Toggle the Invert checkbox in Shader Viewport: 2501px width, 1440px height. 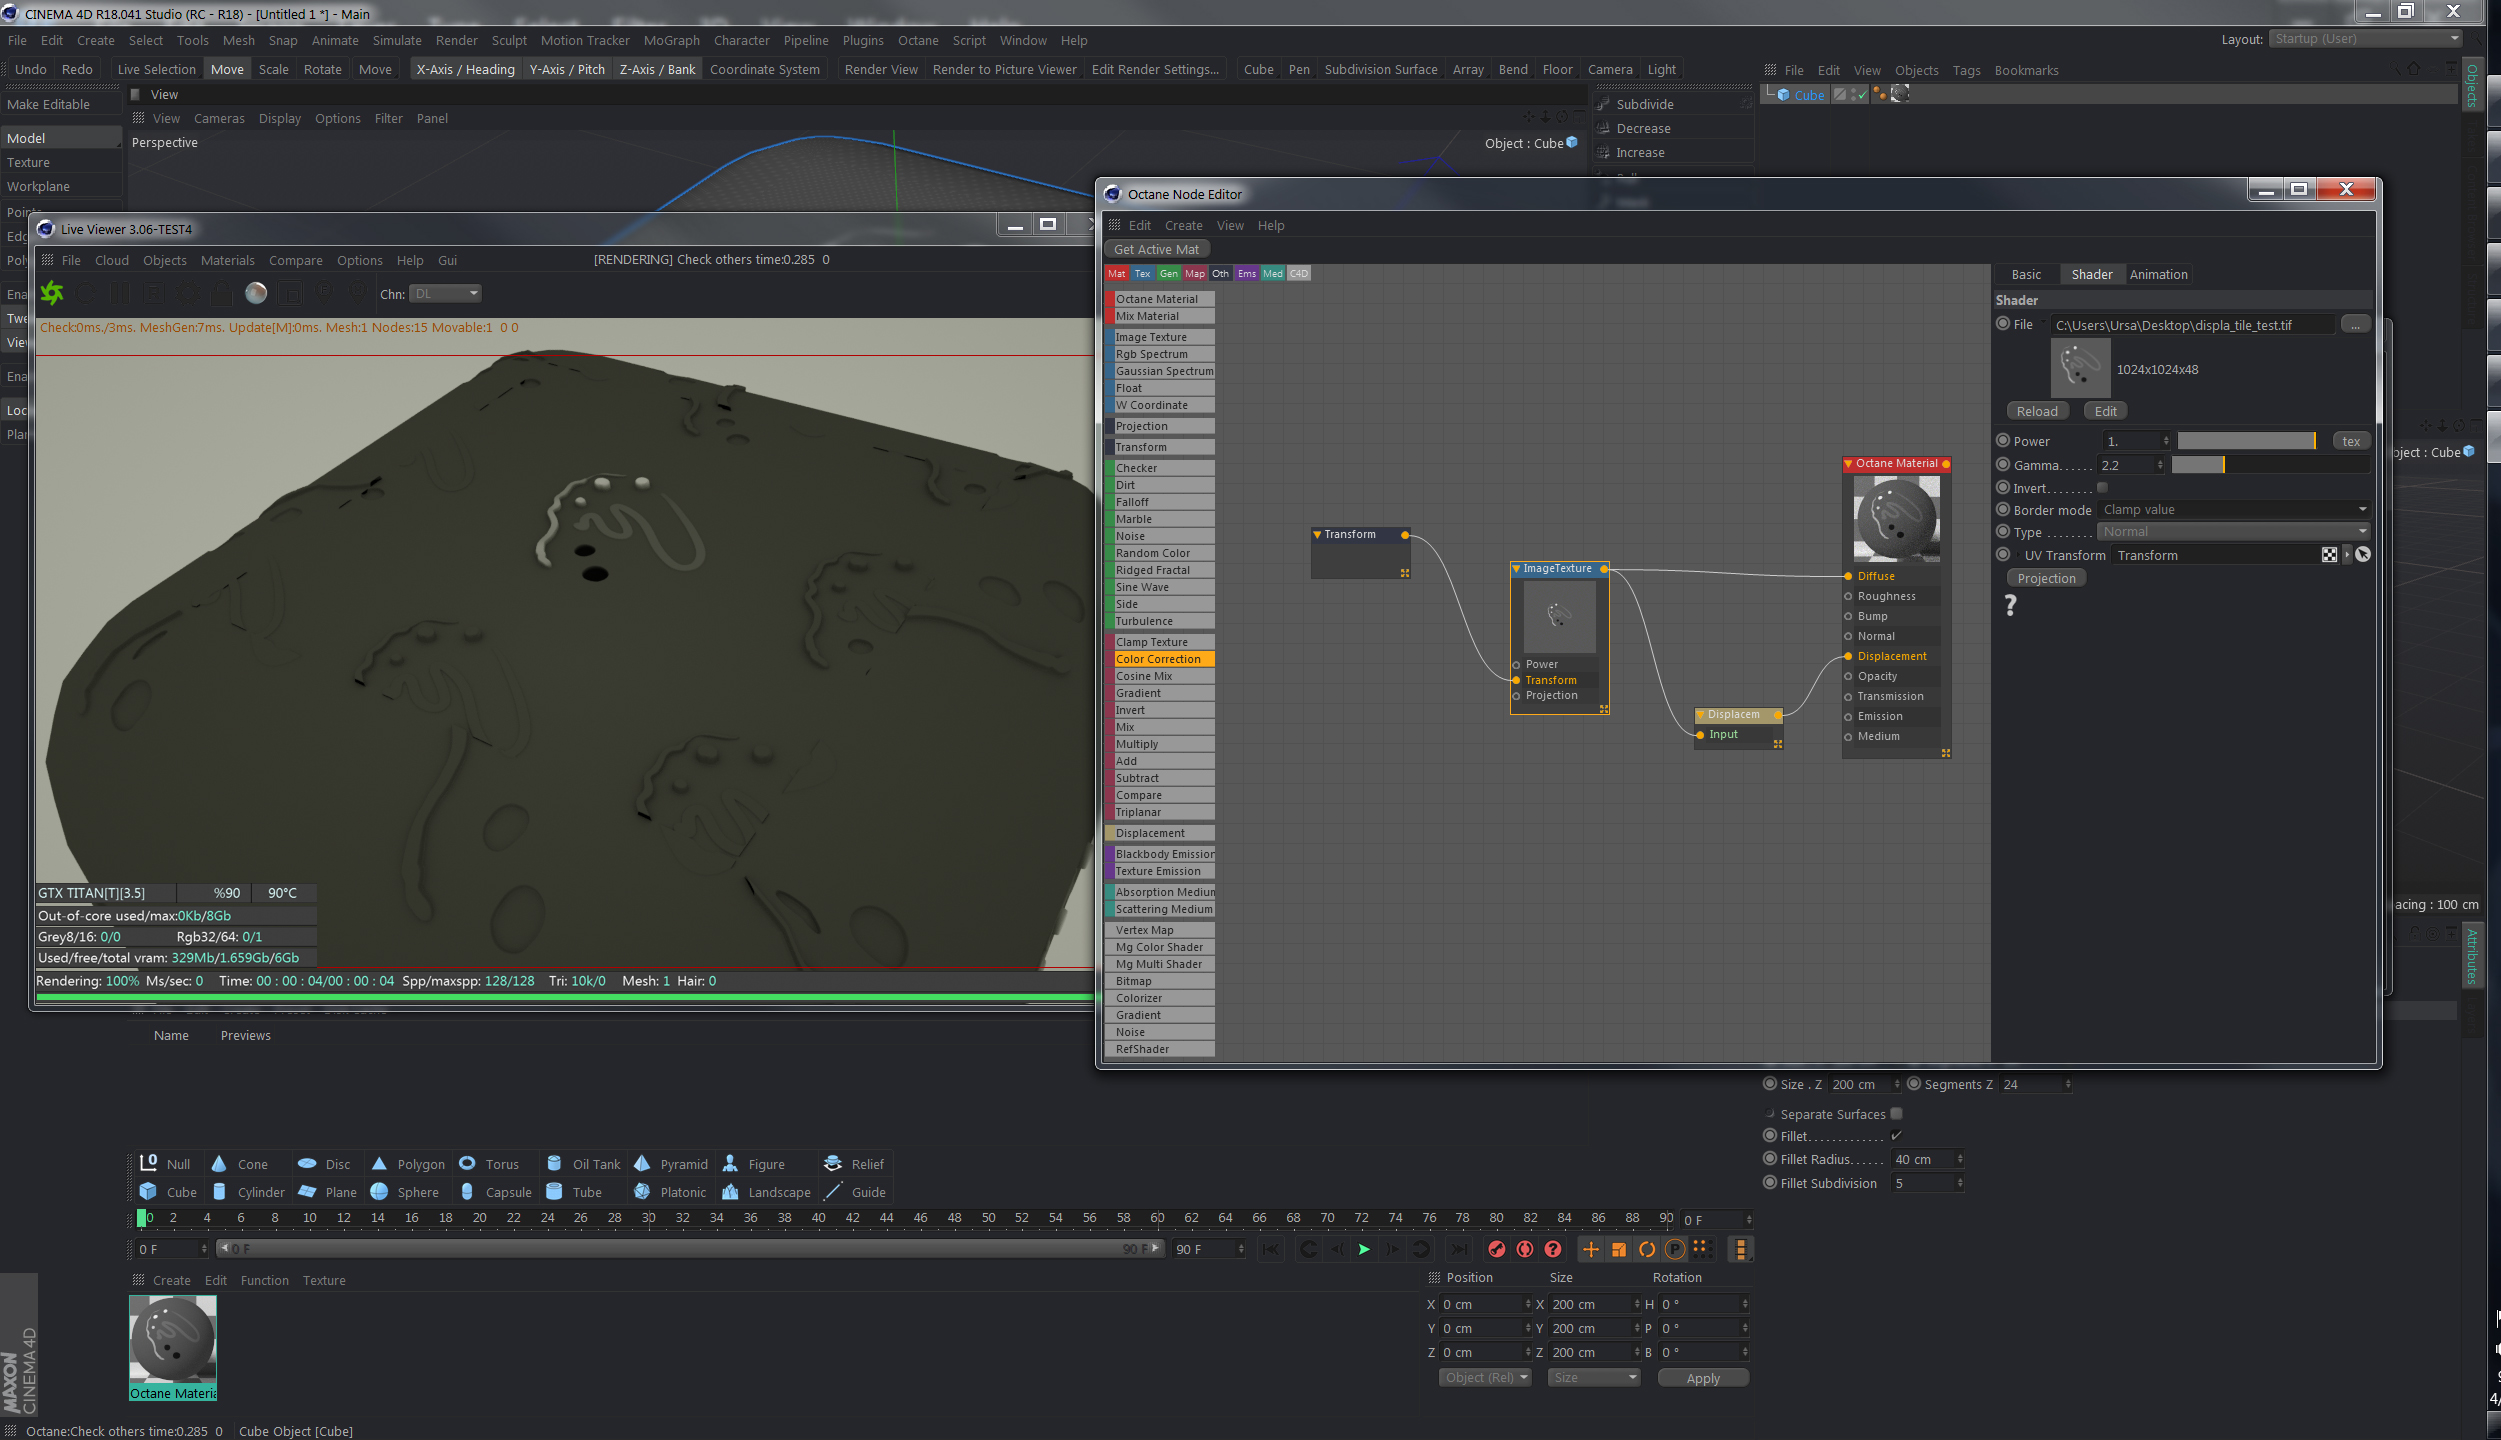2102,488
